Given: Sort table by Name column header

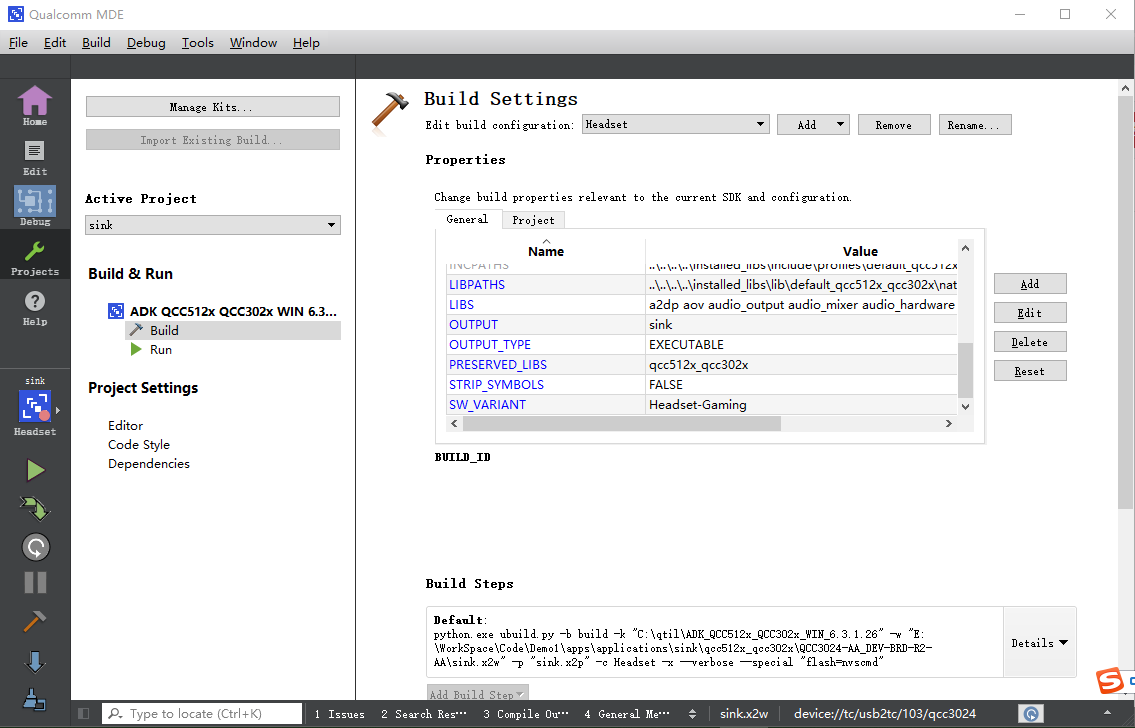Looking at the screenshot, I should click(x=546, y=251).
